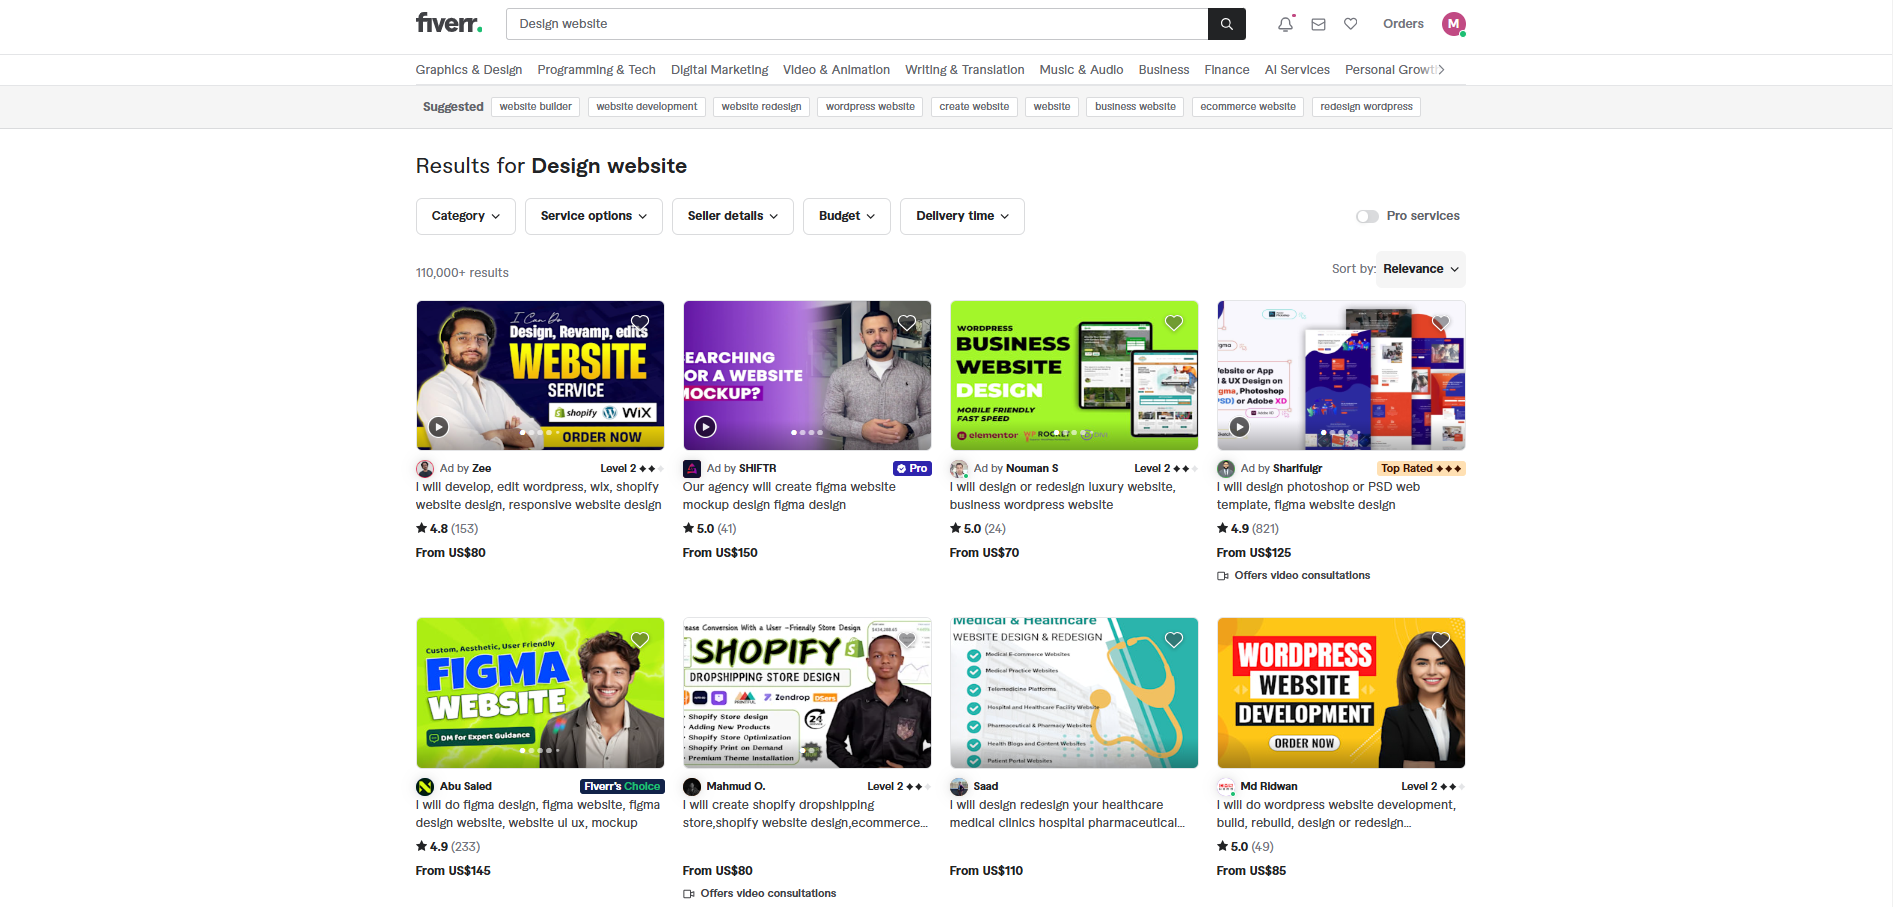1893x907 pixels.
Task: Save Abu Saied's Figma website gig
Action: click(x=640, y=640)
